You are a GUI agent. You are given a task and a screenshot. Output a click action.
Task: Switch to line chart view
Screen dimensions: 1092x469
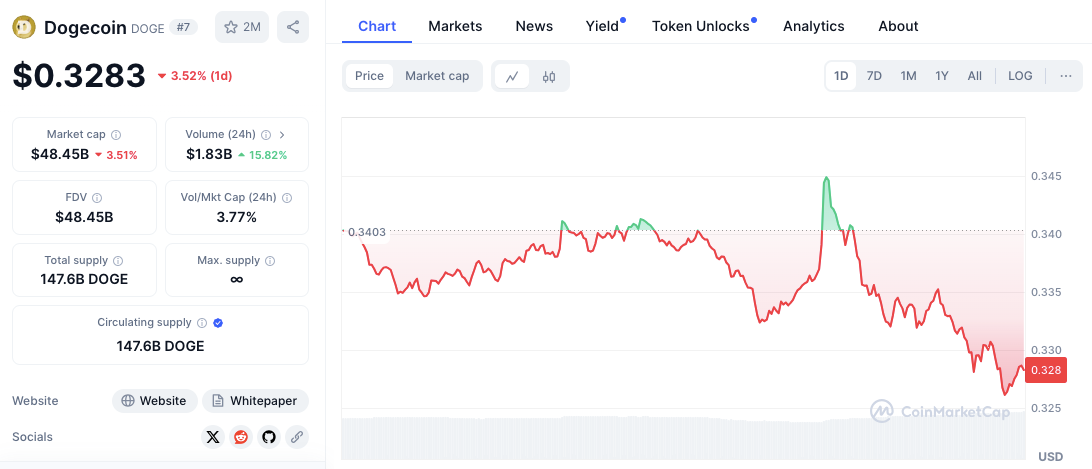tap(512, 76)
